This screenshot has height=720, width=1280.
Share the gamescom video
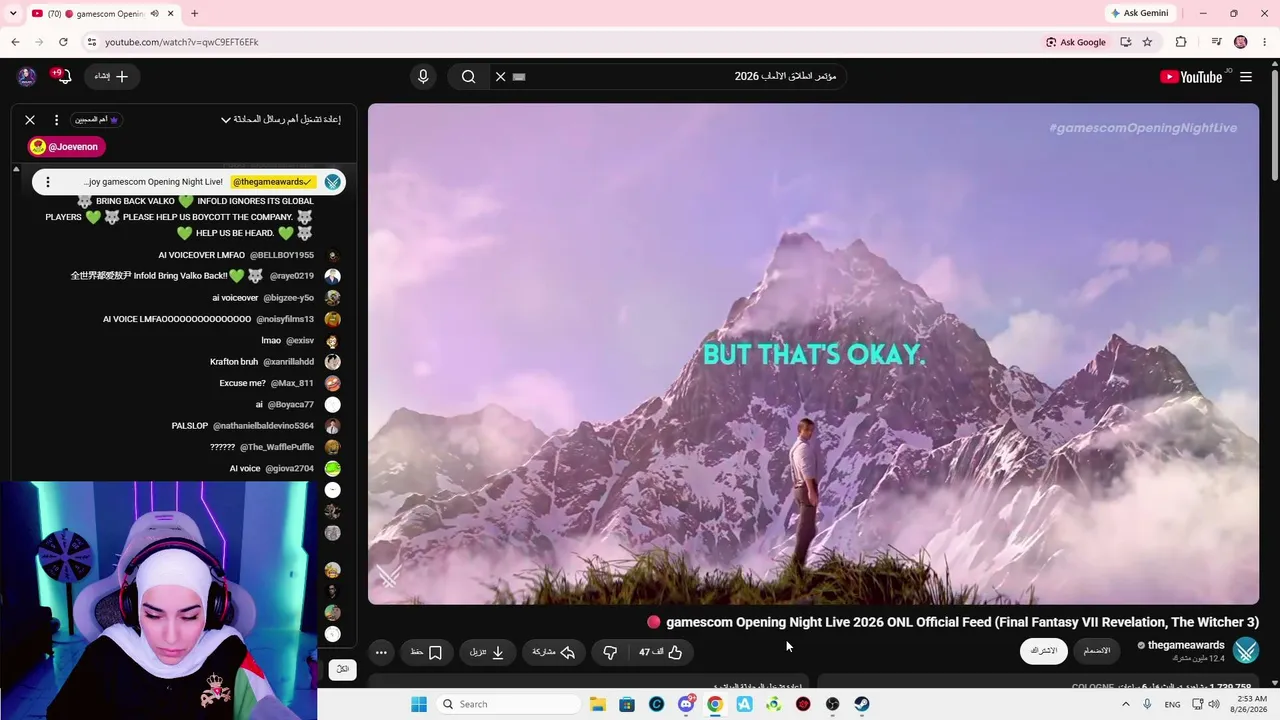[x=553, y=652]
